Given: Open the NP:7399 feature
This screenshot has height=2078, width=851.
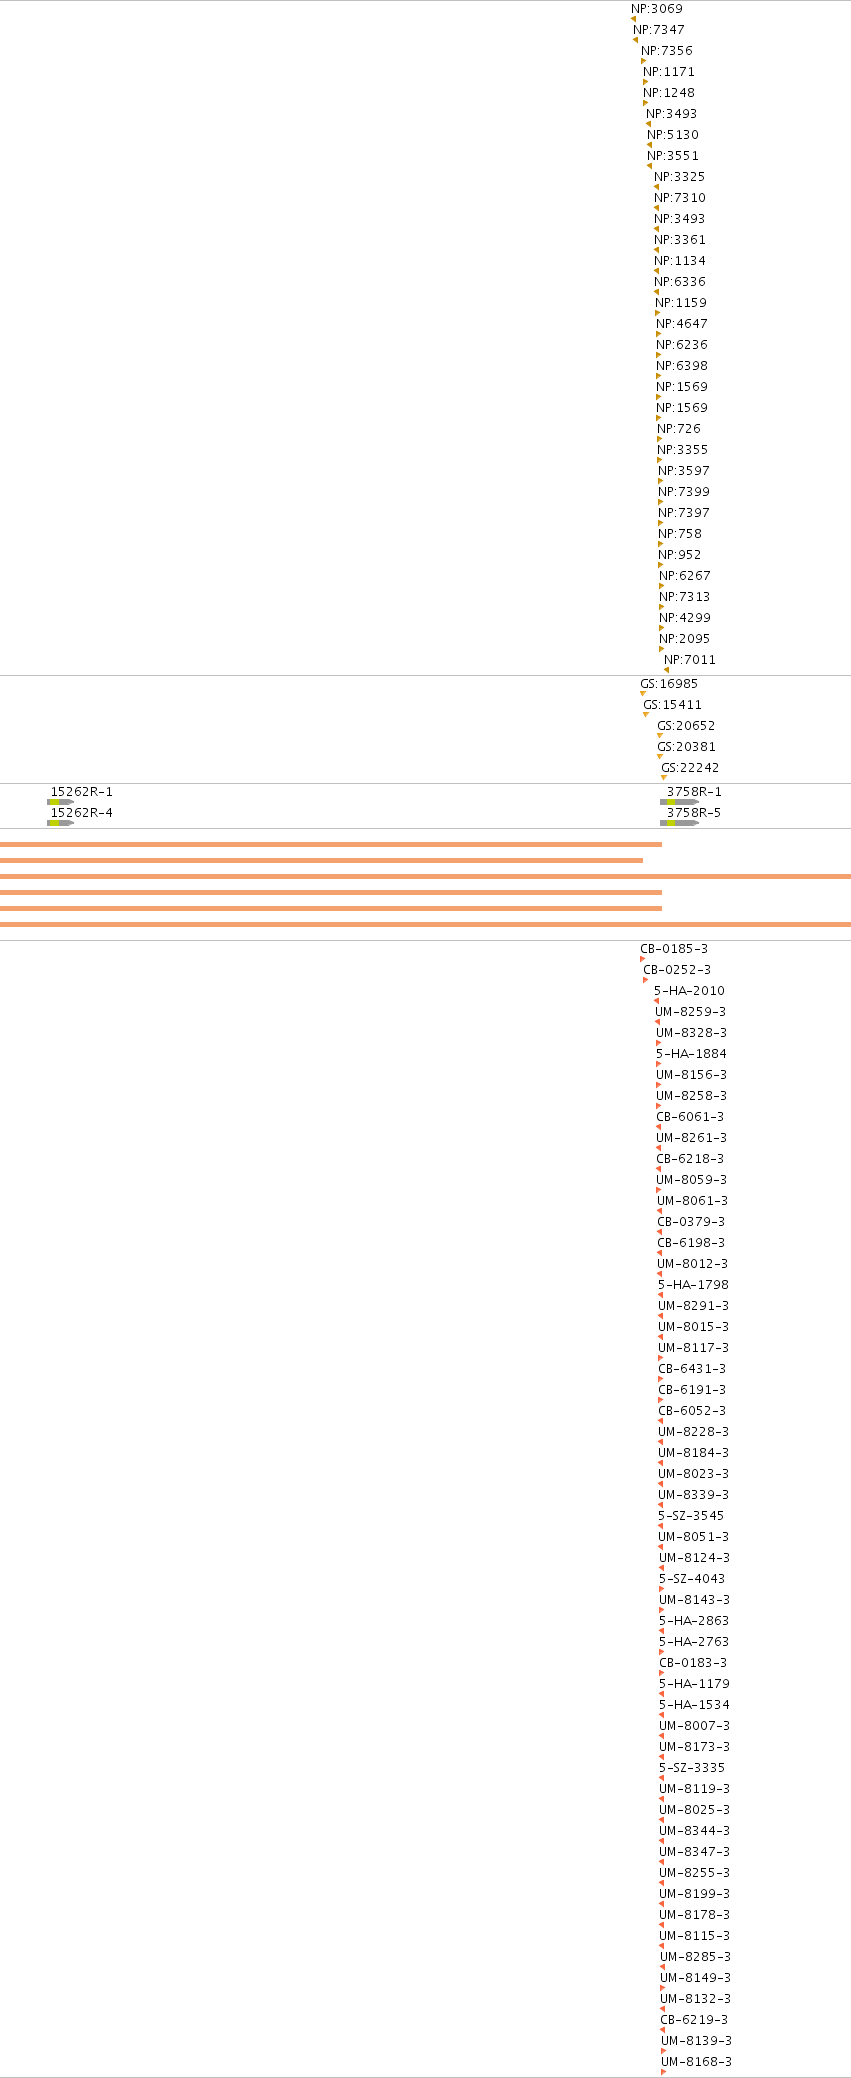Looking at the screenshot, I should point(684,492).
